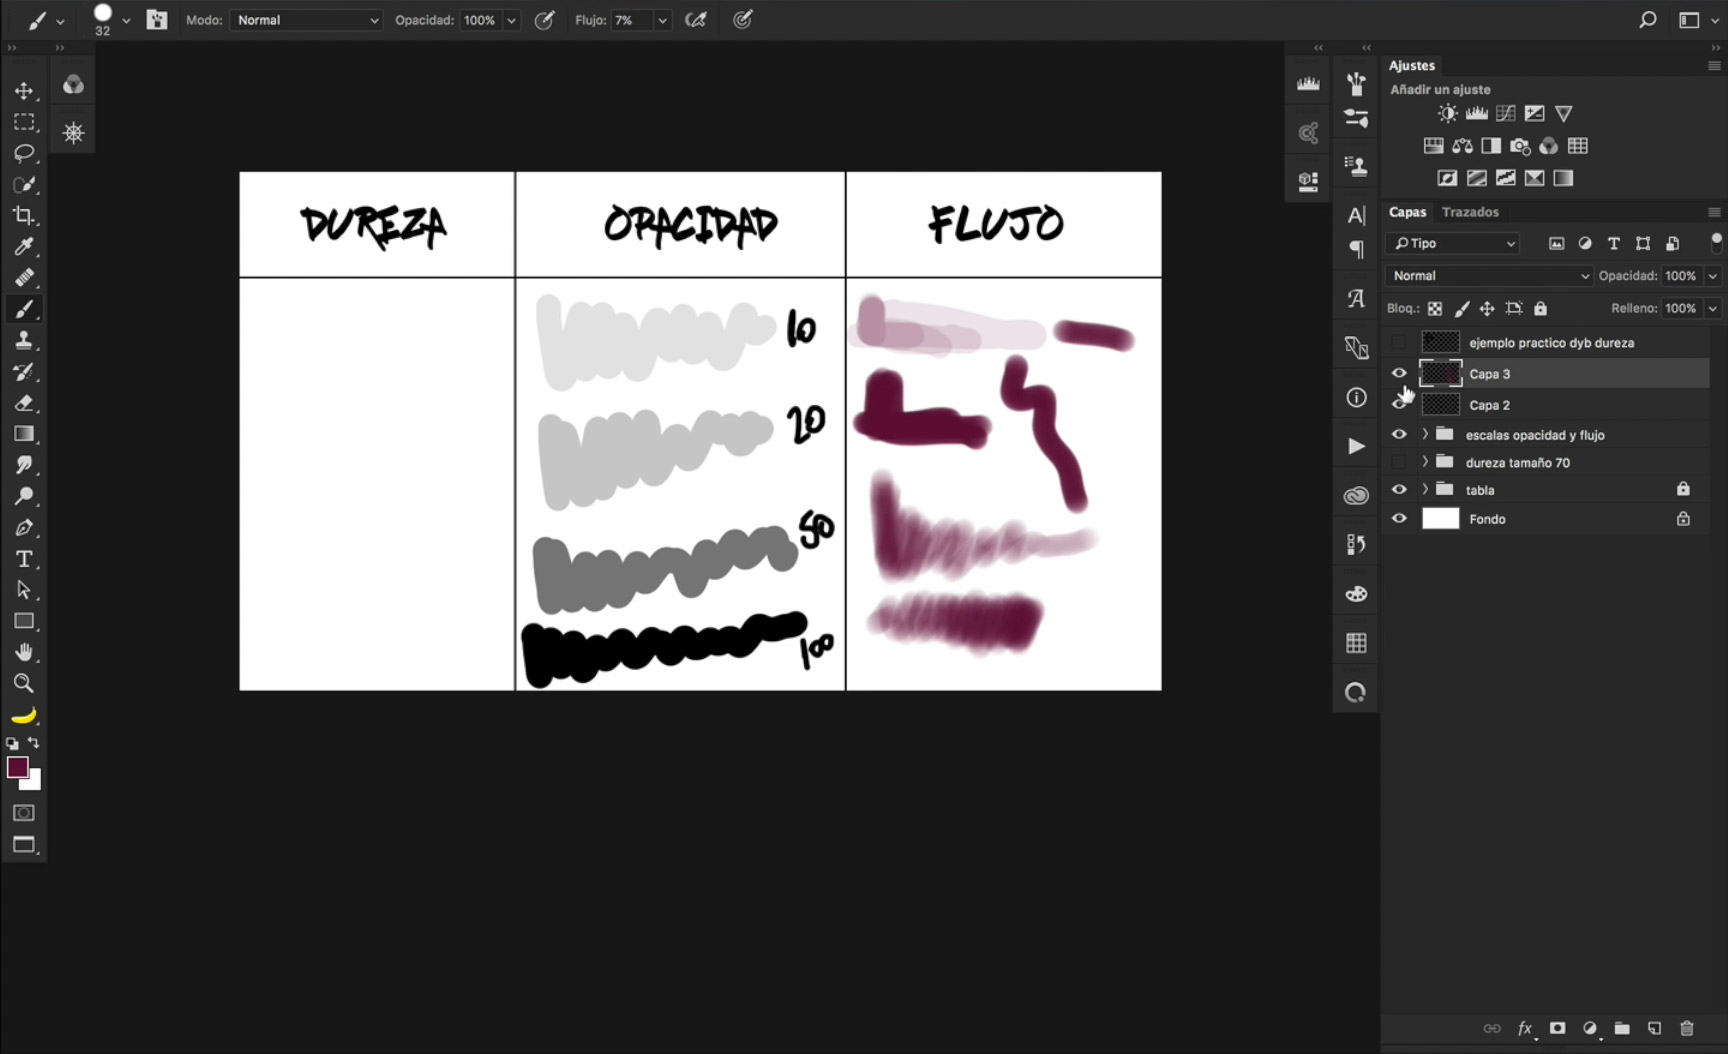Screen dimensions: 1728x1054
Task: Select the History Brush tool
Action: click(24, 372)
